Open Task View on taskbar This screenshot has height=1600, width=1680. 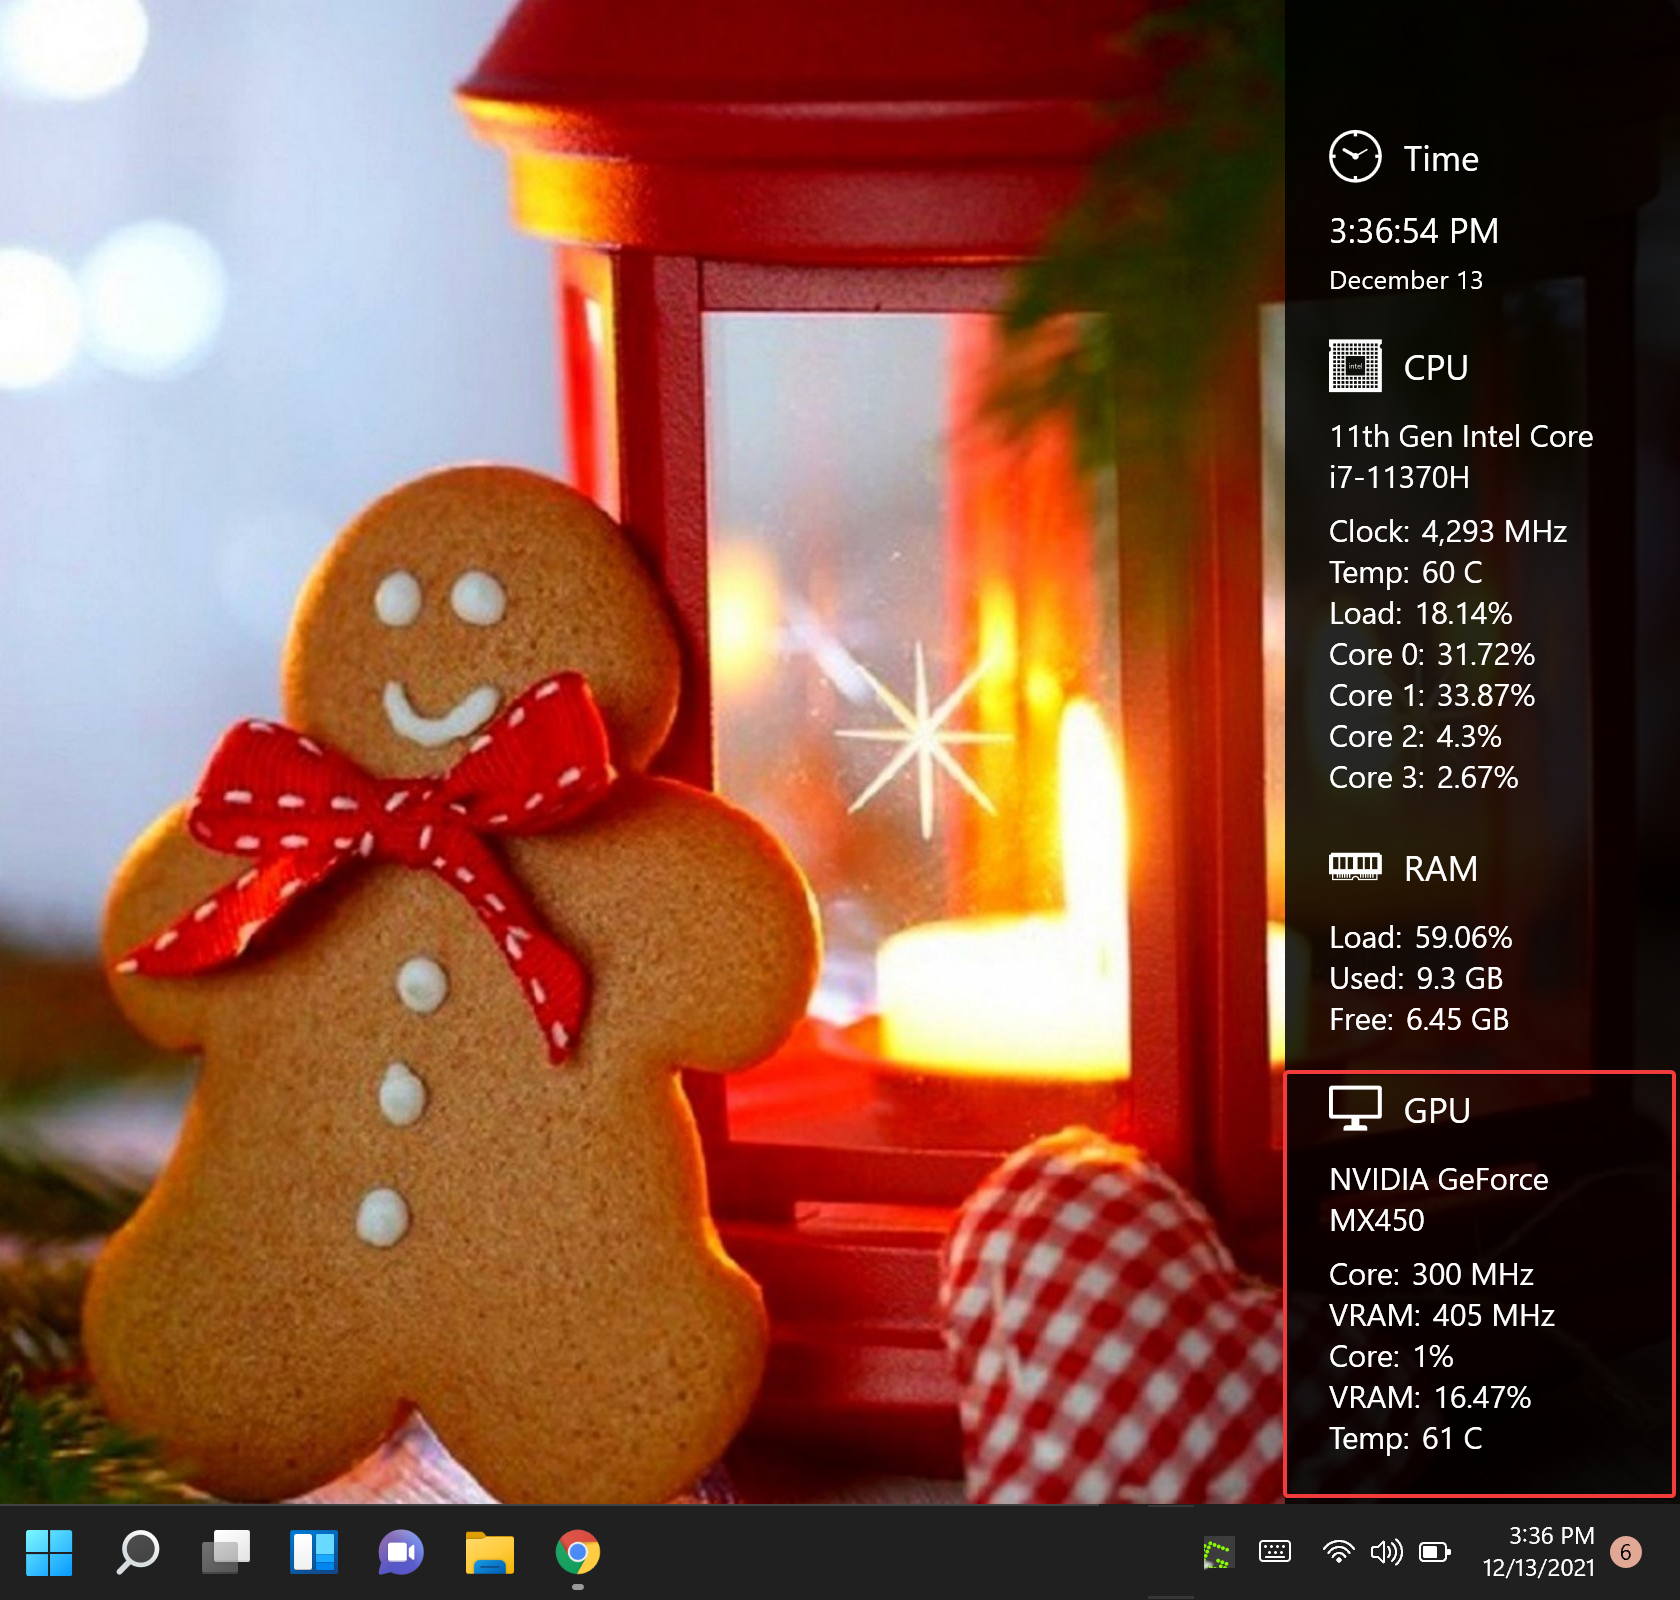click(x=225, y=1552)
